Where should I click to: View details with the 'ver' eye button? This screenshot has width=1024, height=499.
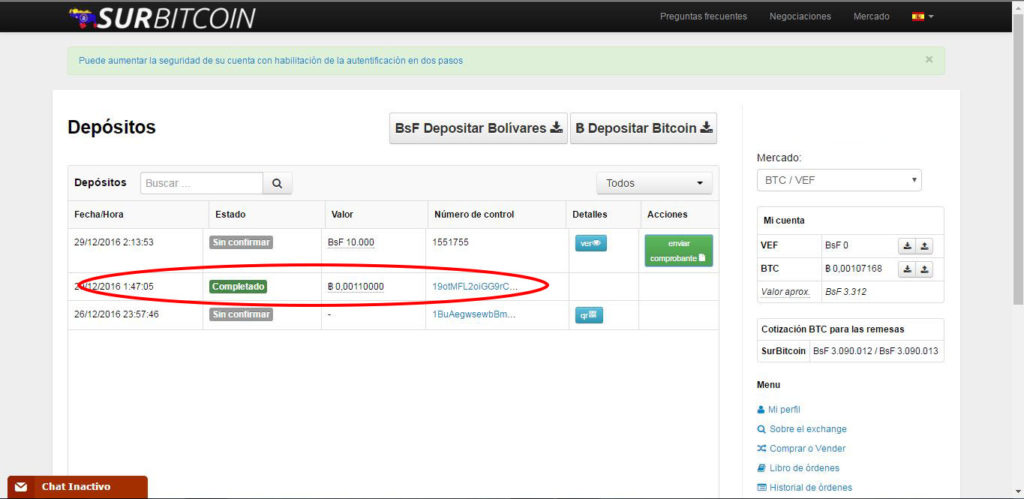pyautogui.click(x=590, y=243)
